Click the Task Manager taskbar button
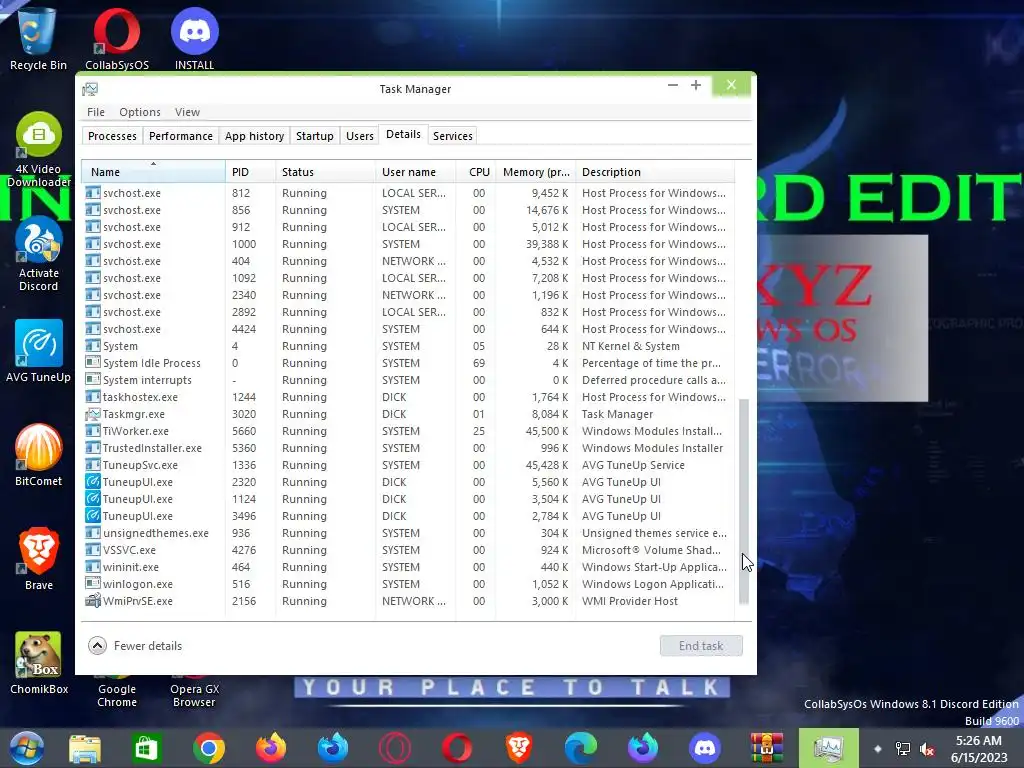The width and height of the screenshot is (1024, 768). click(828, 748)
